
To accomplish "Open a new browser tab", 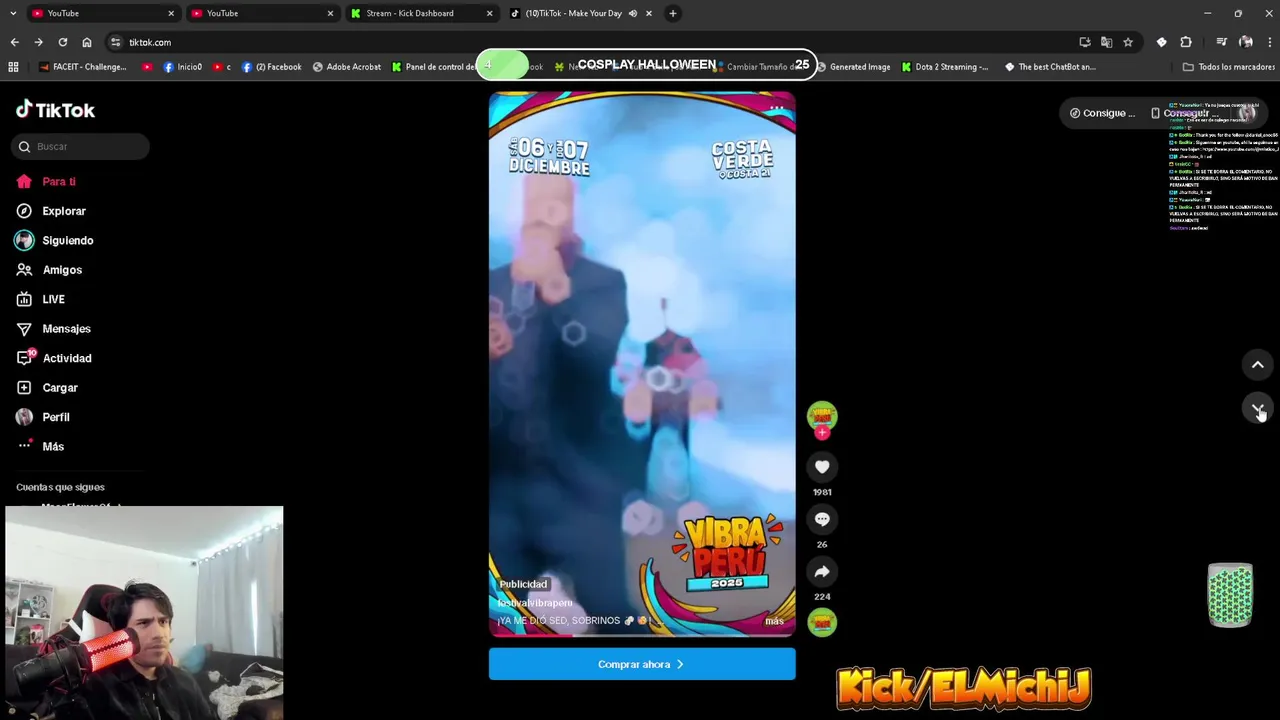I will pyautogui.click(x=673, y=13).
